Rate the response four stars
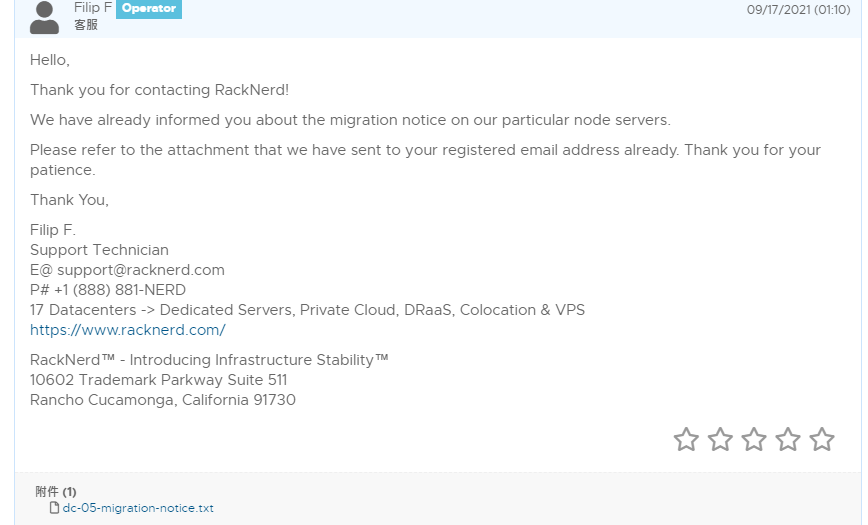 (788, 439)
